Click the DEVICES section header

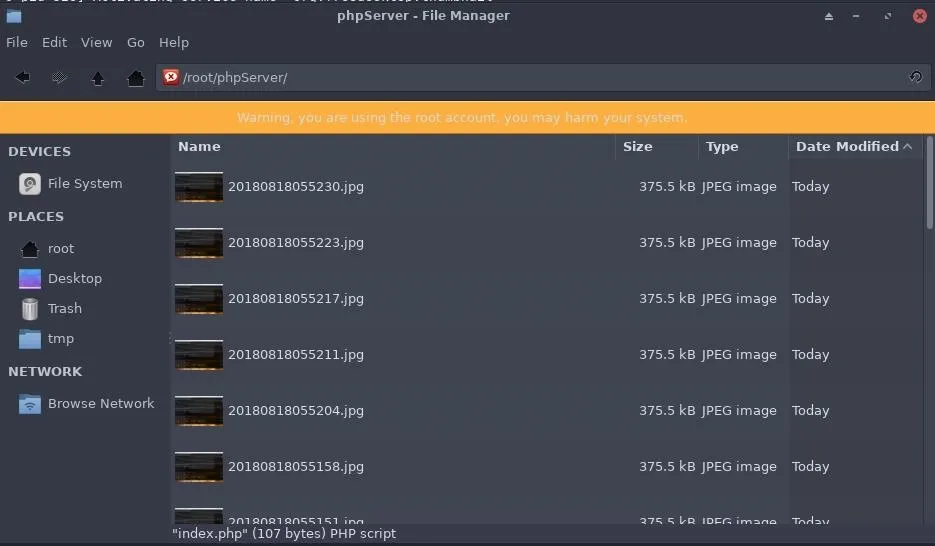click(x=39, y=151)
